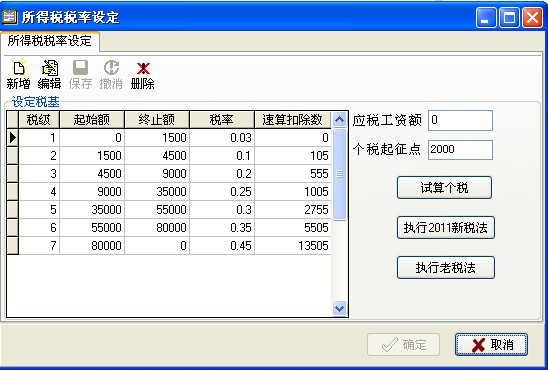Click tax rate cell 0.35

222,227
